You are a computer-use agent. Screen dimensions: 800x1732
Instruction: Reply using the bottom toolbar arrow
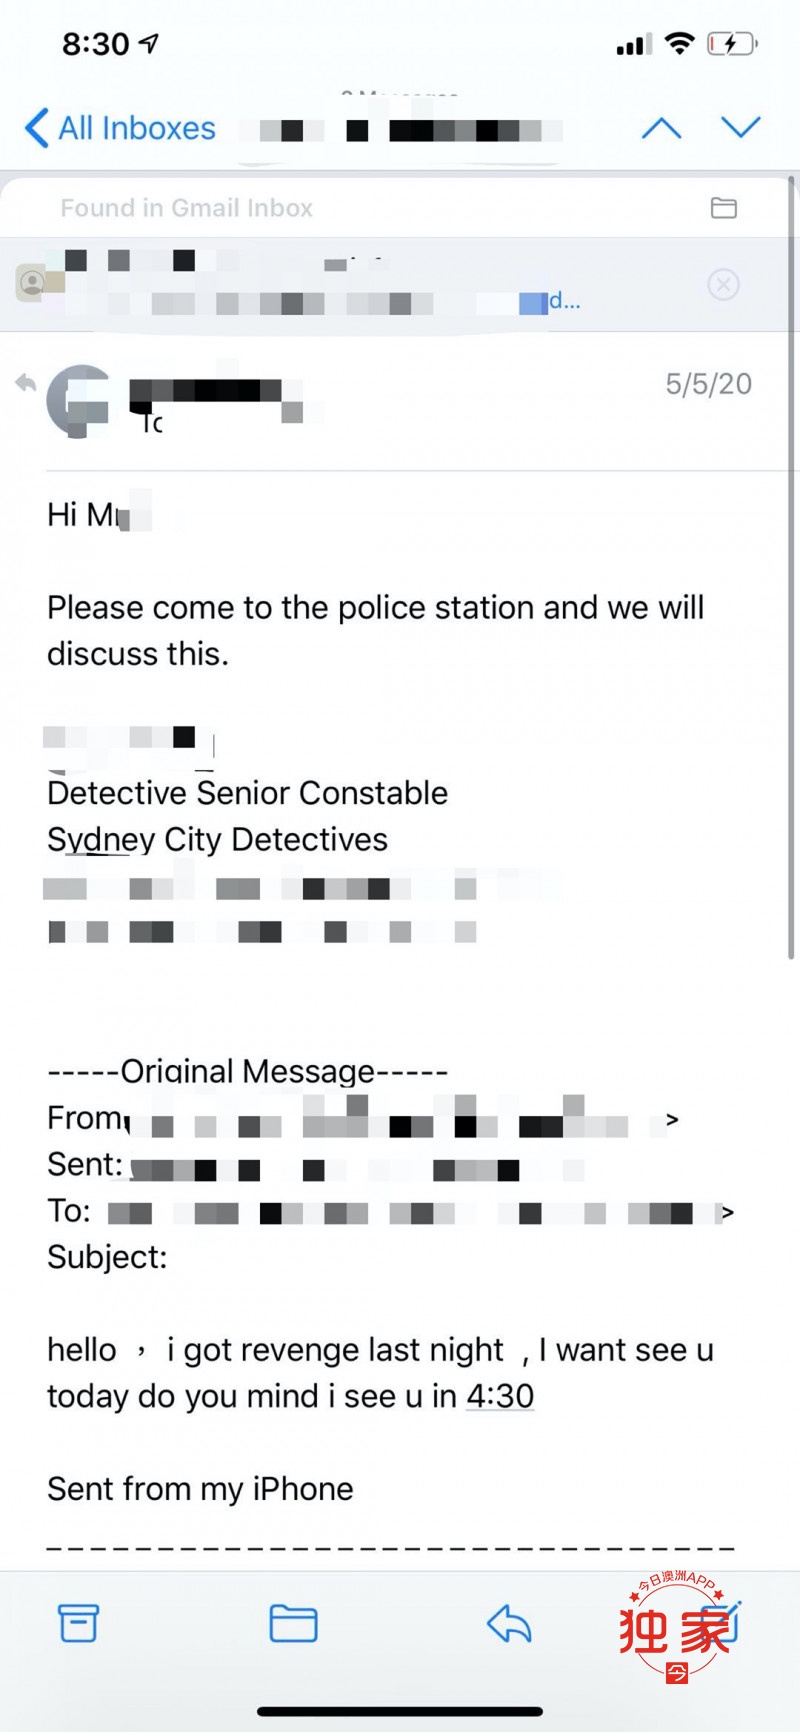pos(509,1624)
